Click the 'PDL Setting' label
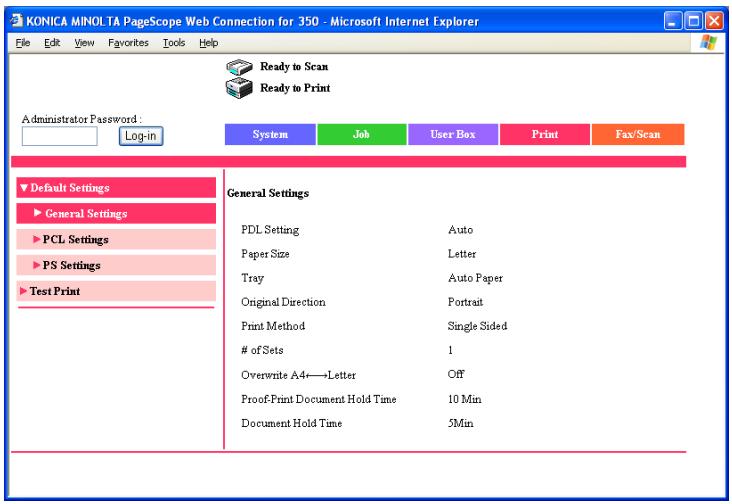 tap(270, 230)
